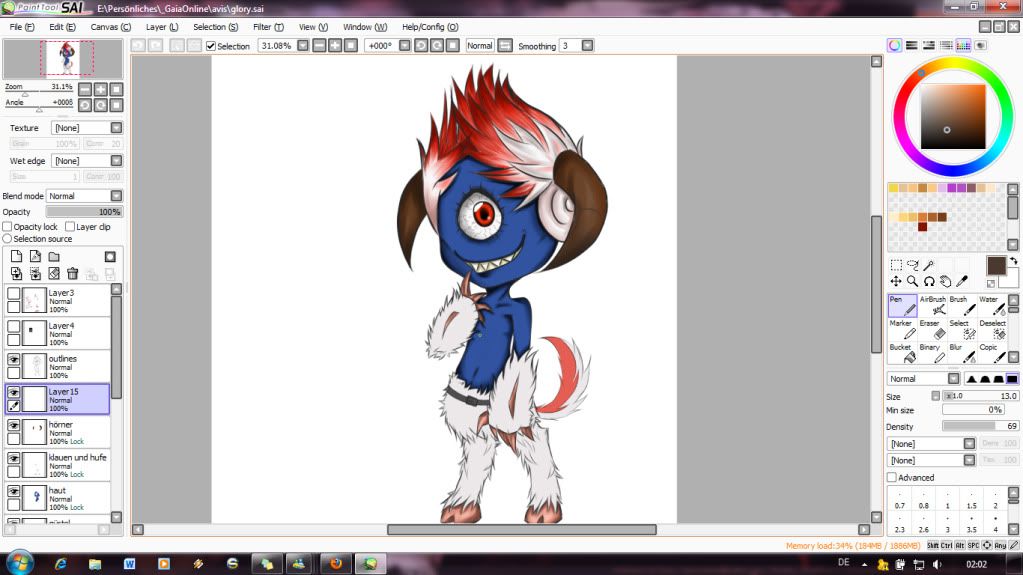The height and width of the screenshot is (575, 1023).
Task: Delete the selected layer with trash icon
Action: 72,274
